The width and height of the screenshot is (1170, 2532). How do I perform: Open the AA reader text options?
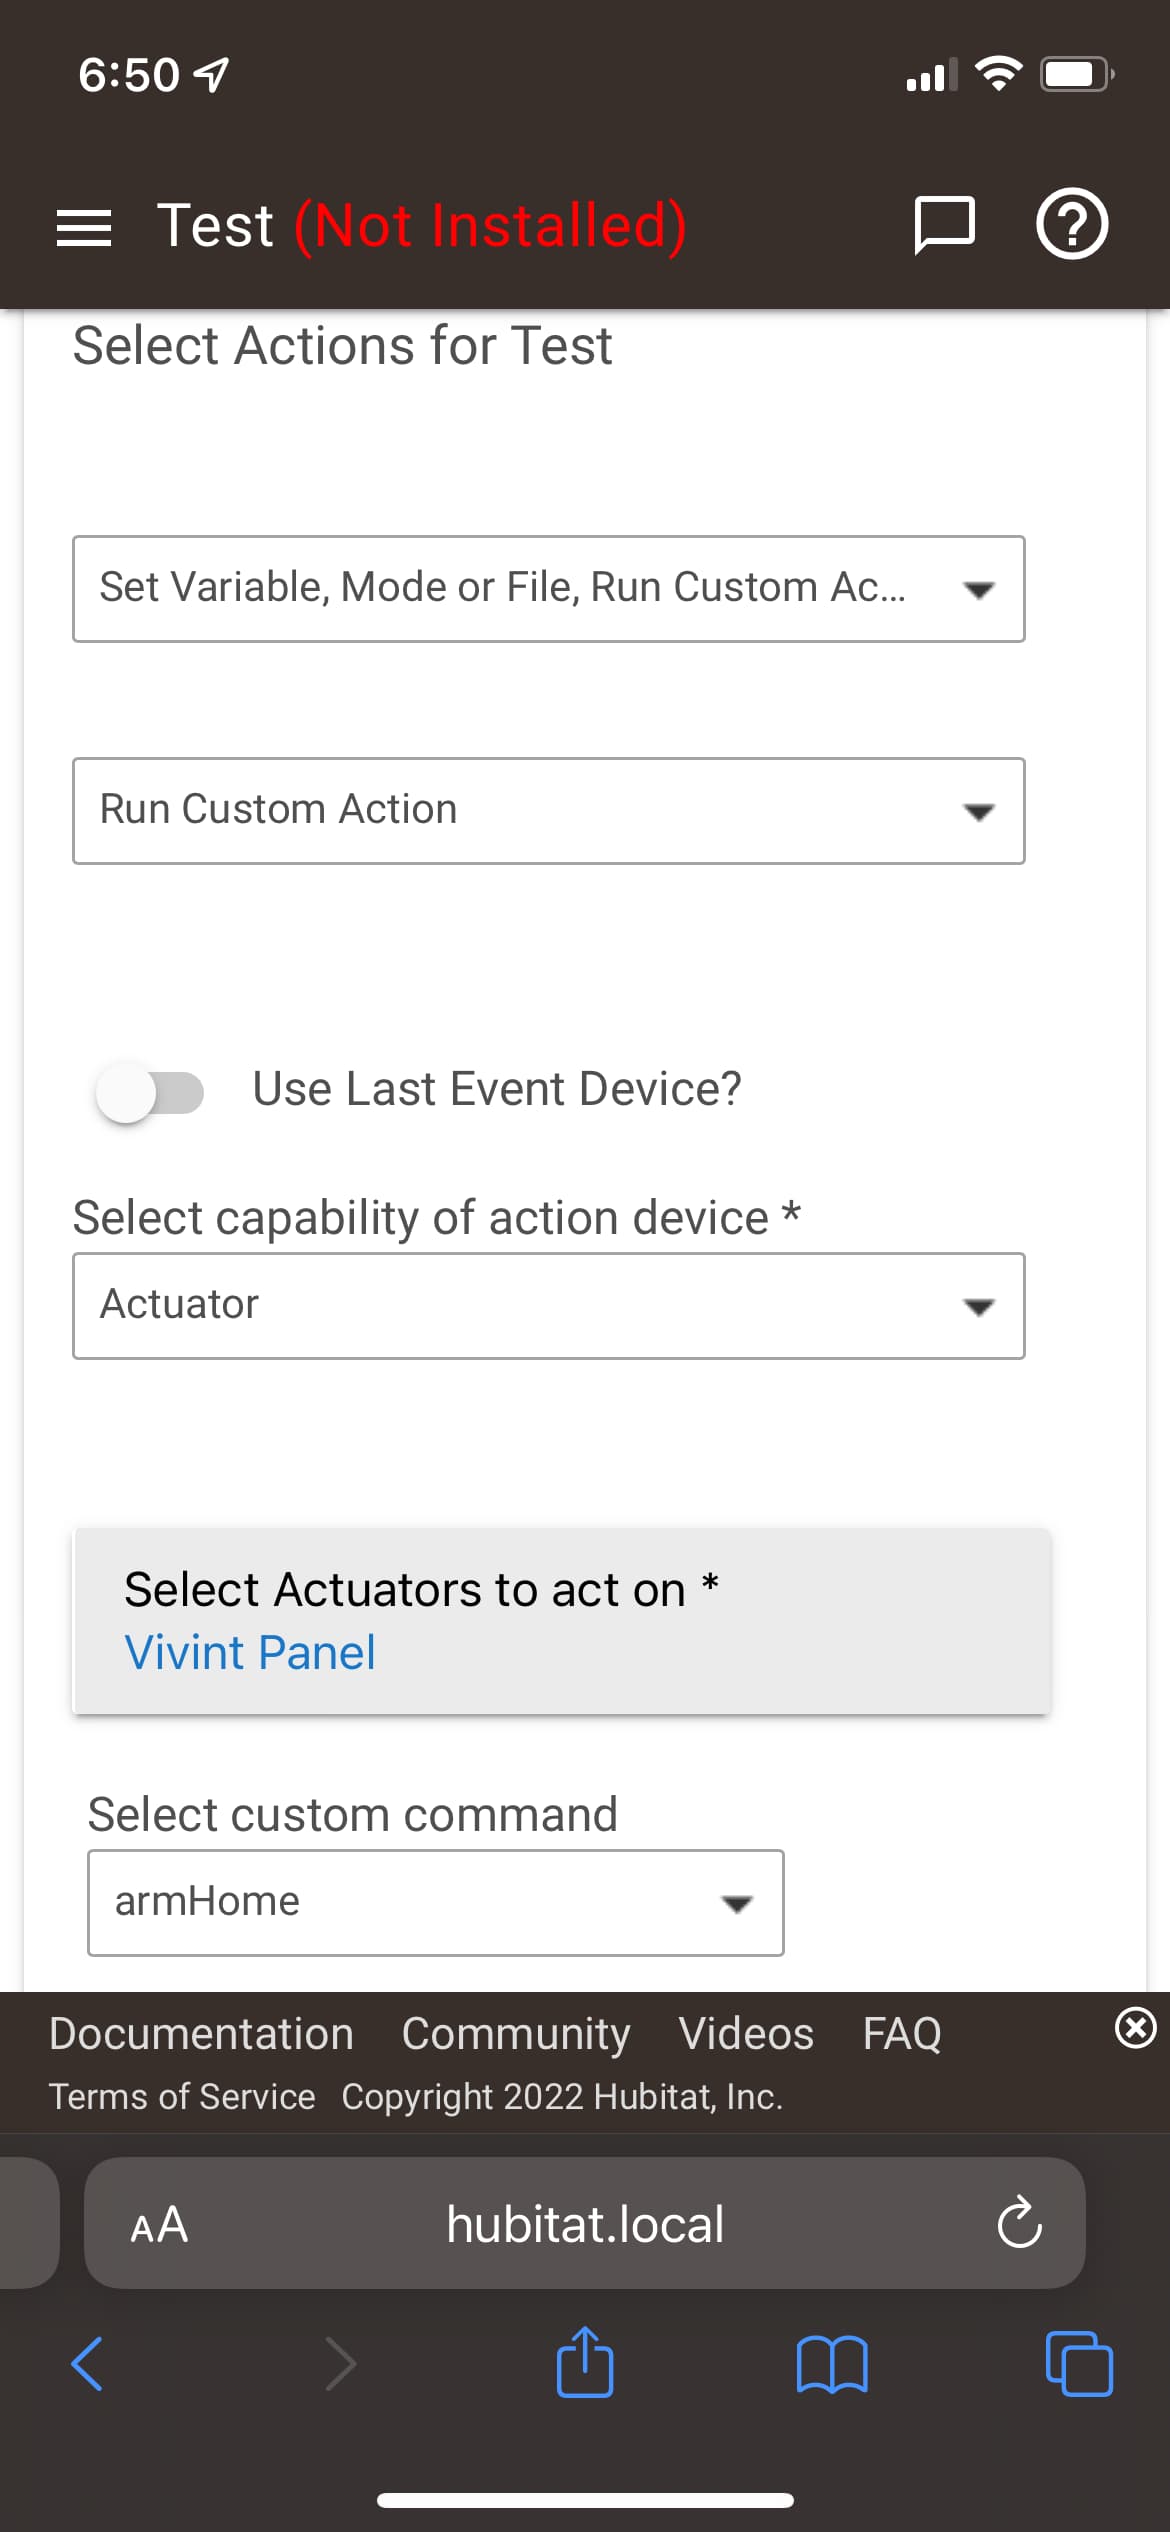tap(159, 2224)
